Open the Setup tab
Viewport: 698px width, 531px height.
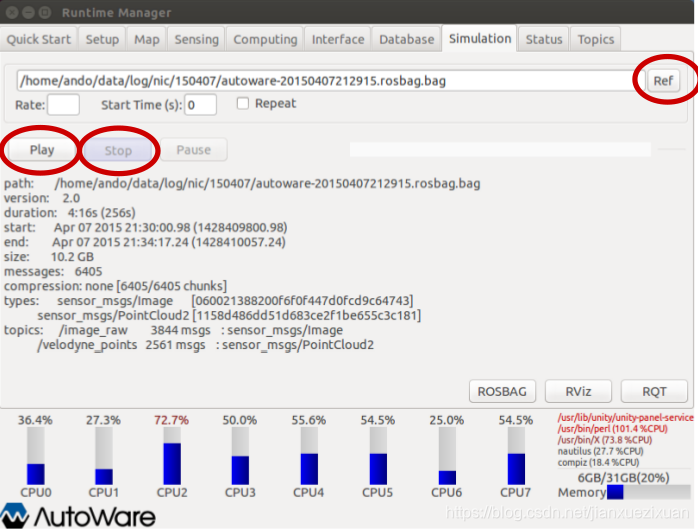102,39
